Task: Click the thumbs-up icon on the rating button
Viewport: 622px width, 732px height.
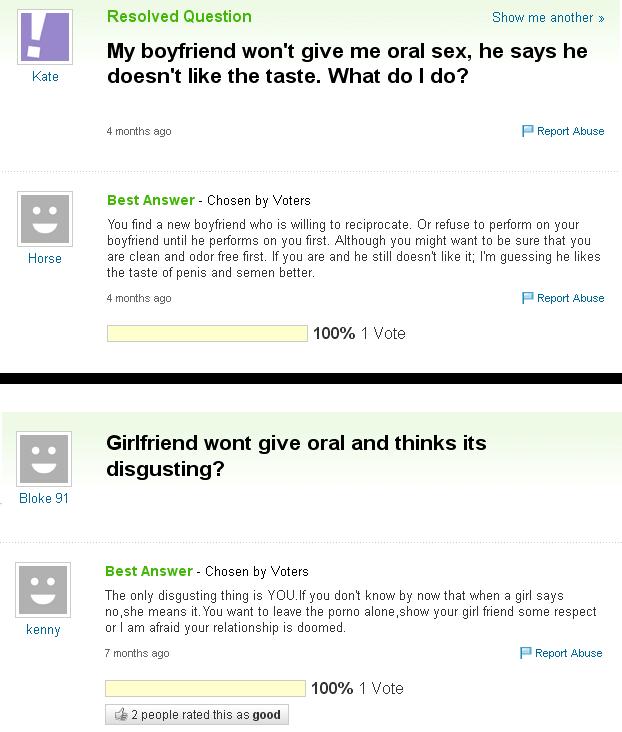Action: pyautogui.click(x=121, y=714)
